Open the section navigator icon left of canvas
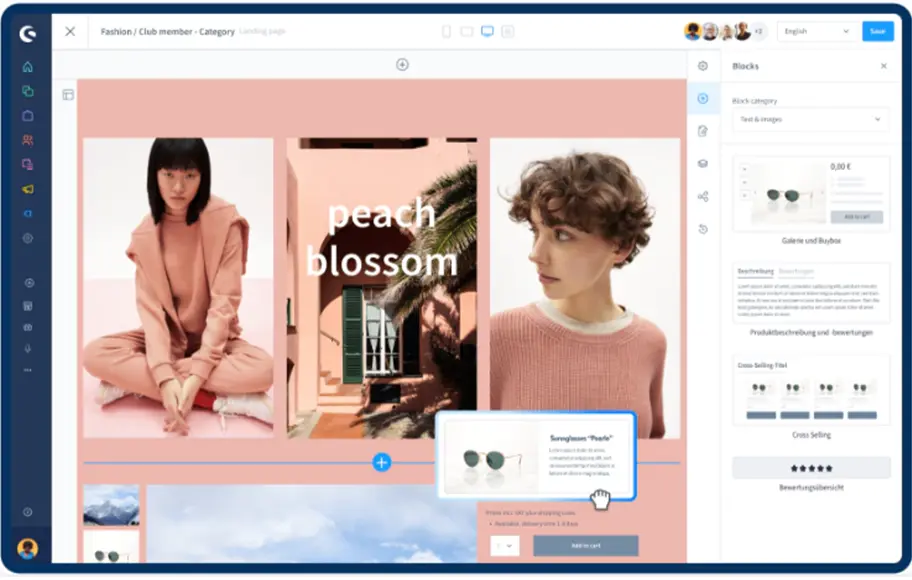The image size is (912, 580). tap(68, 95)
